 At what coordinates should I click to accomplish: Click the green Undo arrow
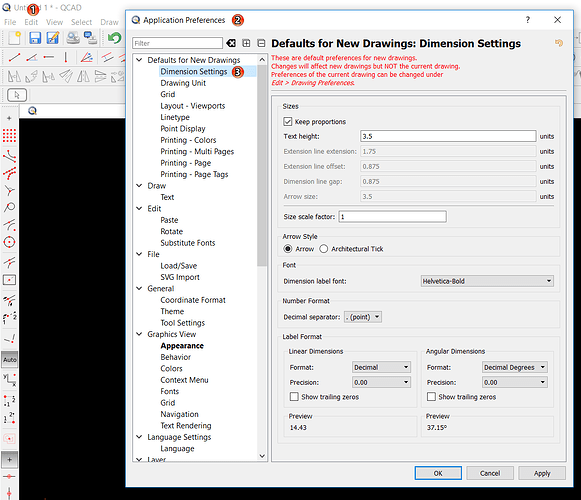tap(114, 38)
